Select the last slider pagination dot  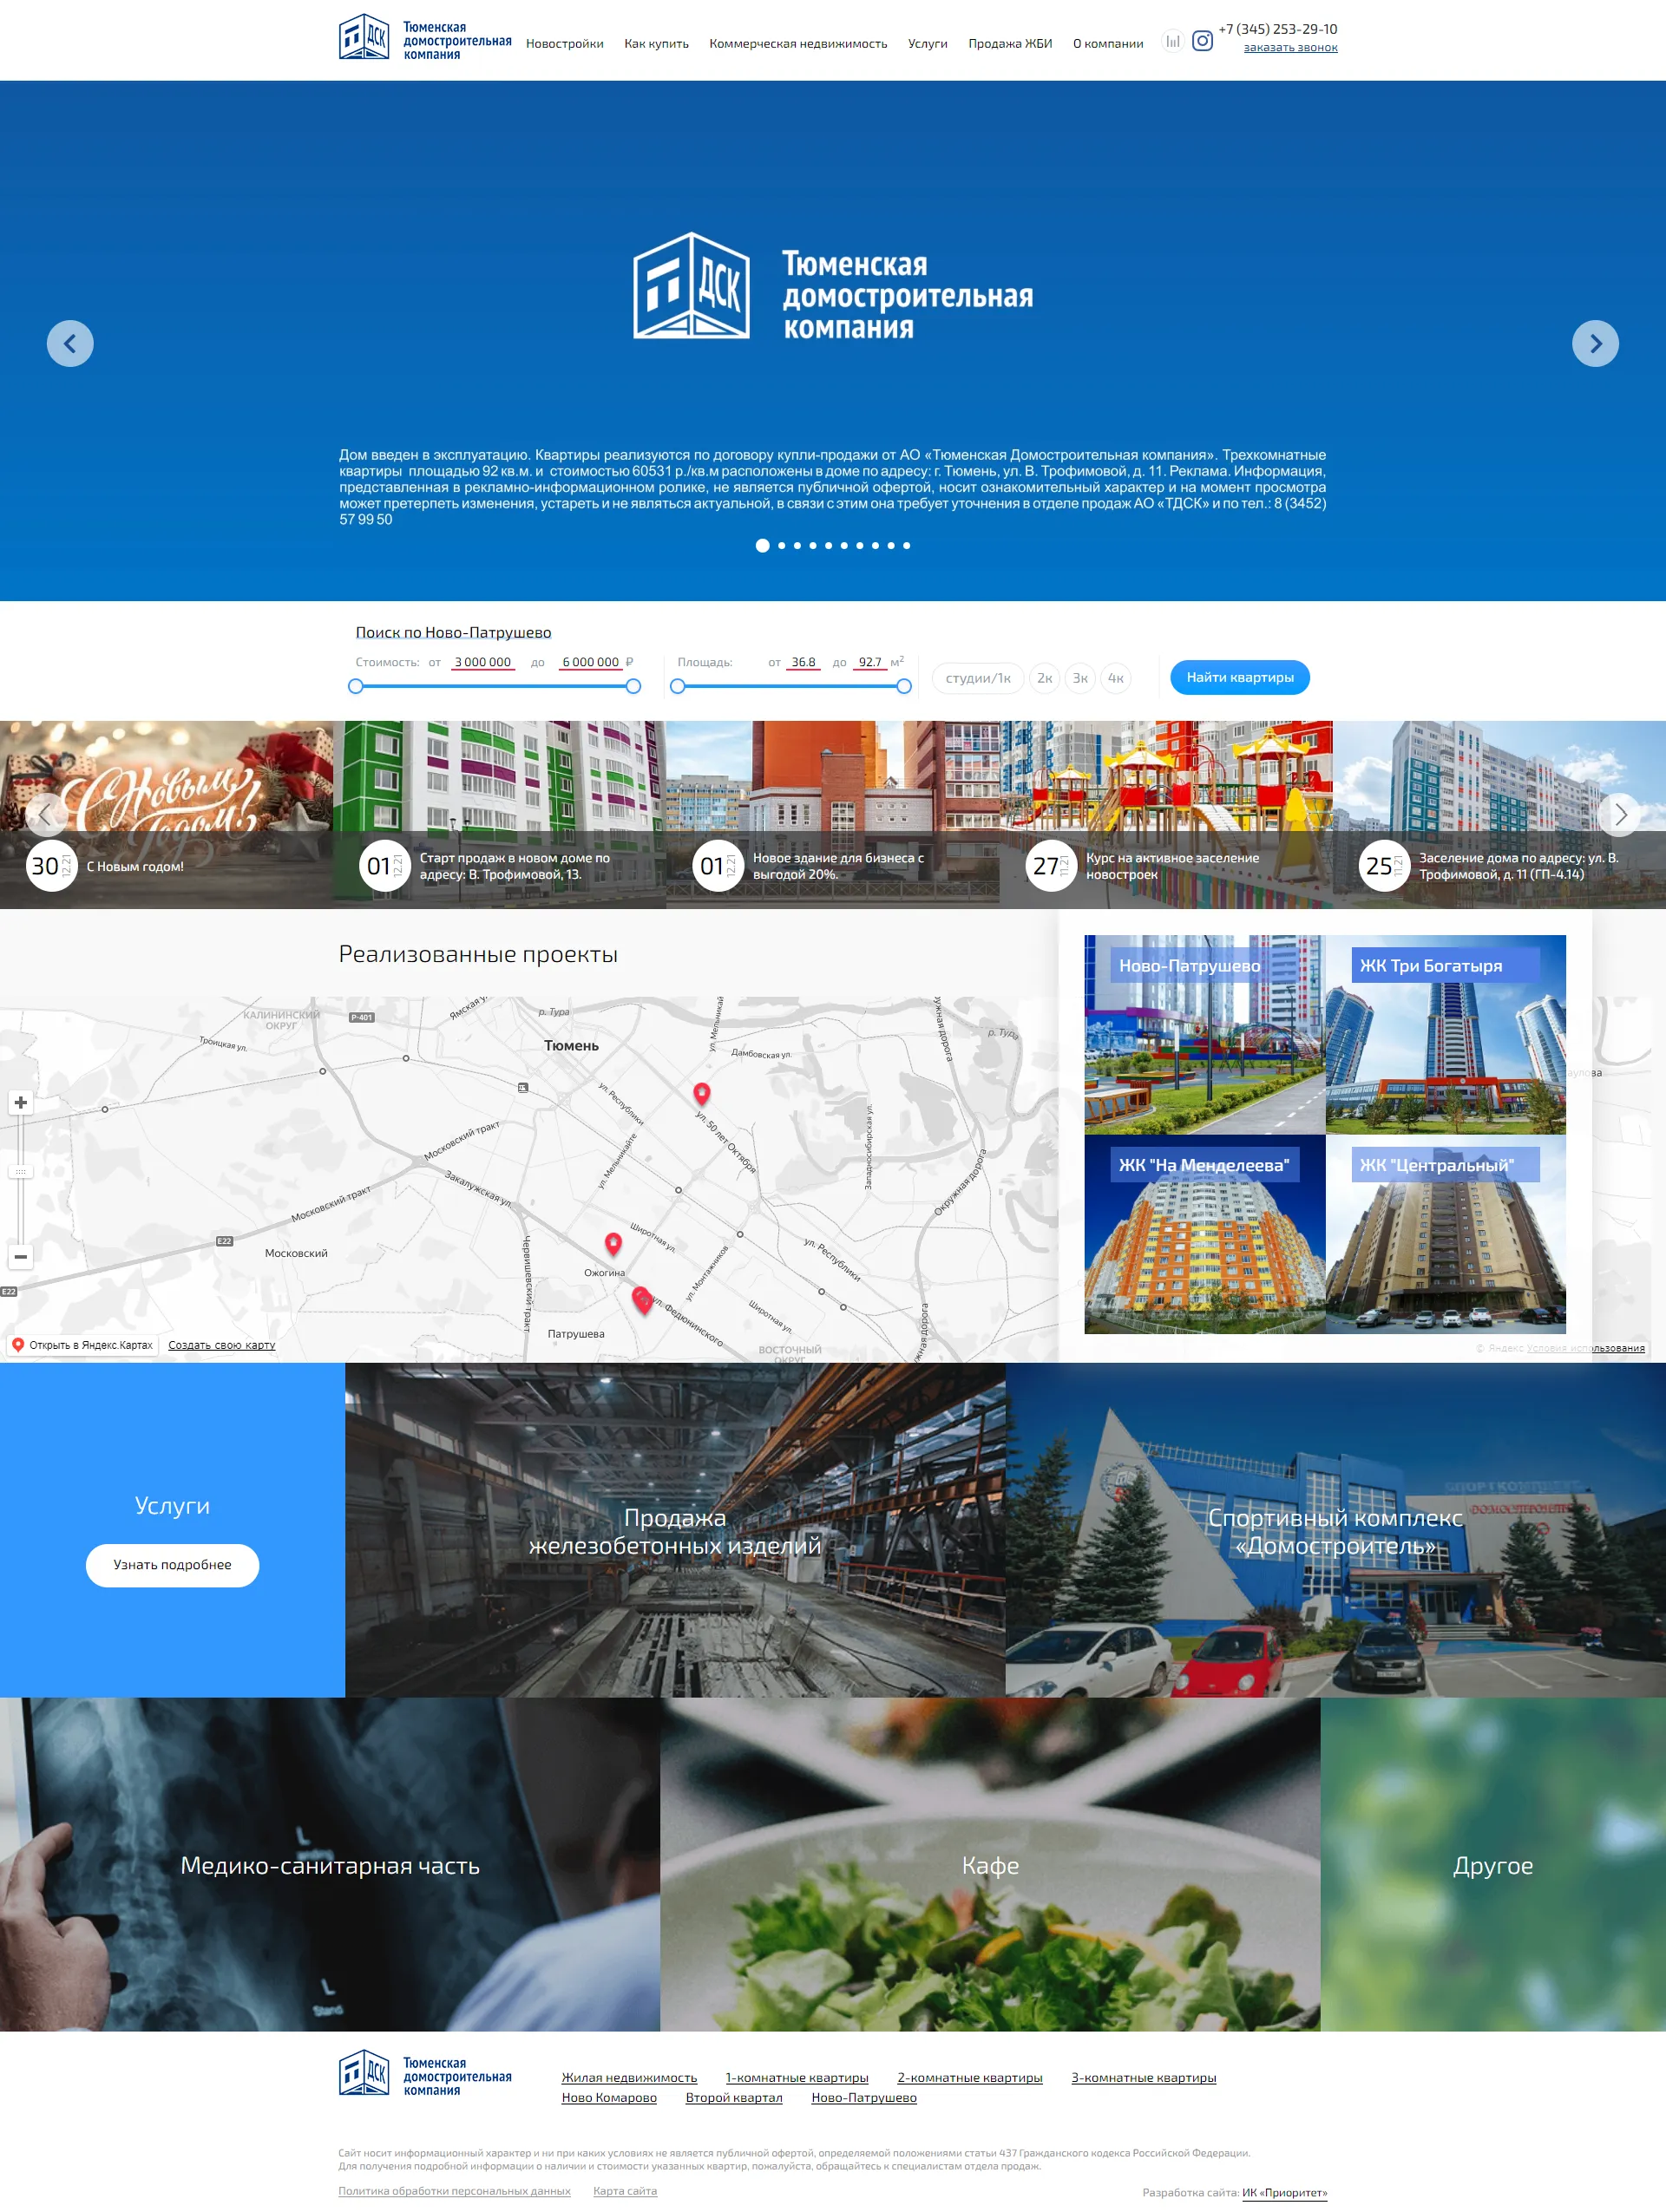[906, 545]
